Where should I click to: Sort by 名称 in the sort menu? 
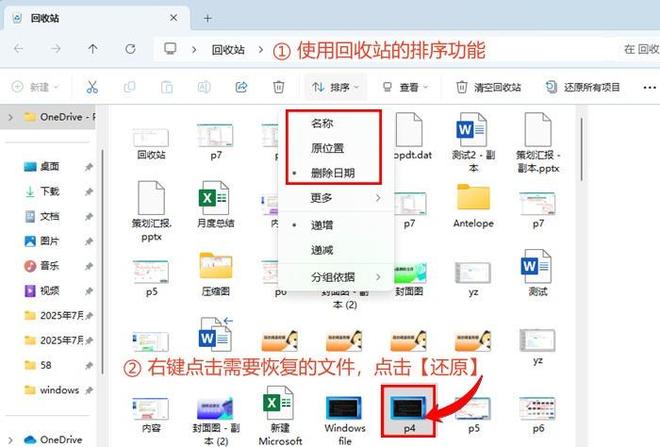tap(322, 123)
